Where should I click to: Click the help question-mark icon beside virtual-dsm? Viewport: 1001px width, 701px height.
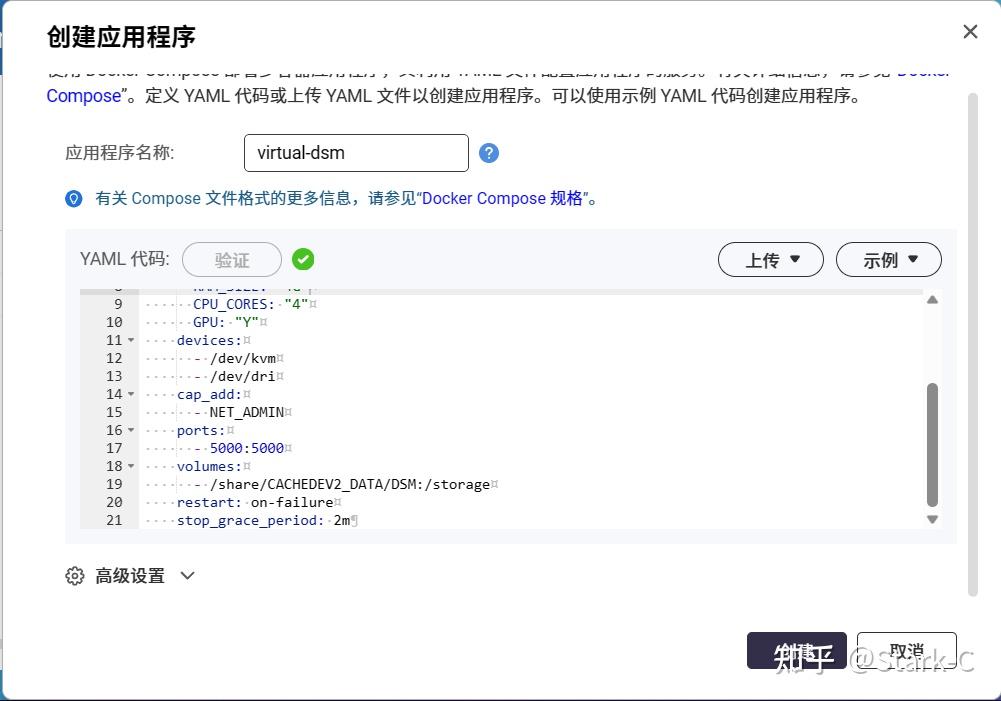489,152
